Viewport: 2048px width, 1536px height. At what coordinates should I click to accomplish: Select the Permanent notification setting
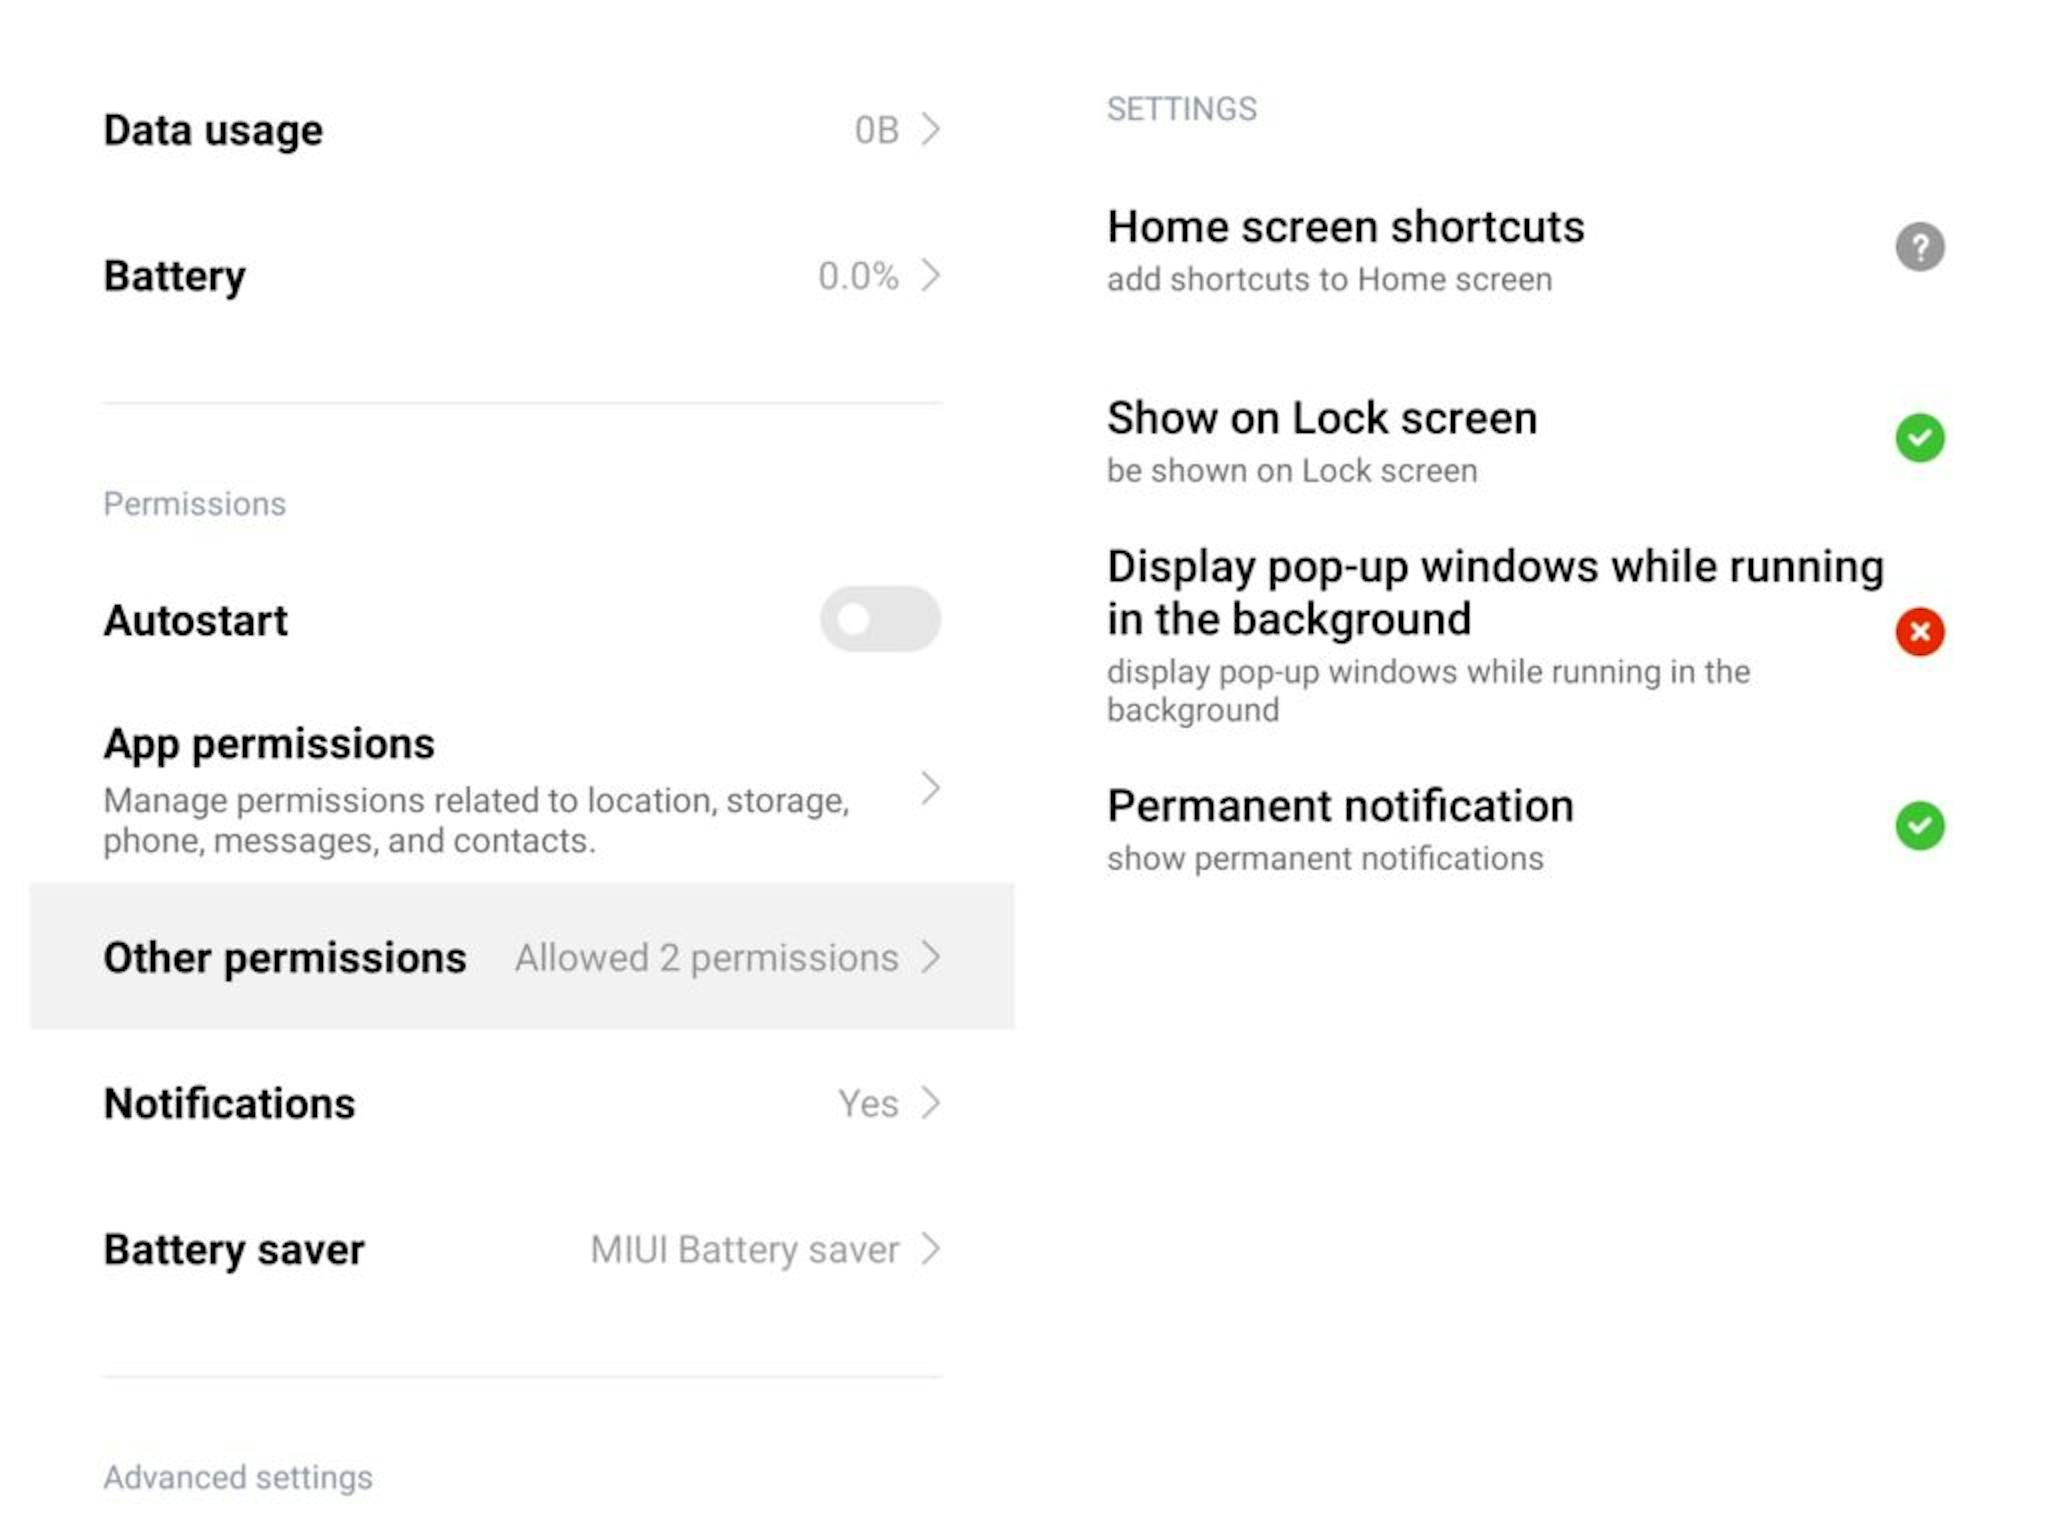pyautogui.click(x=1340, y=807)
